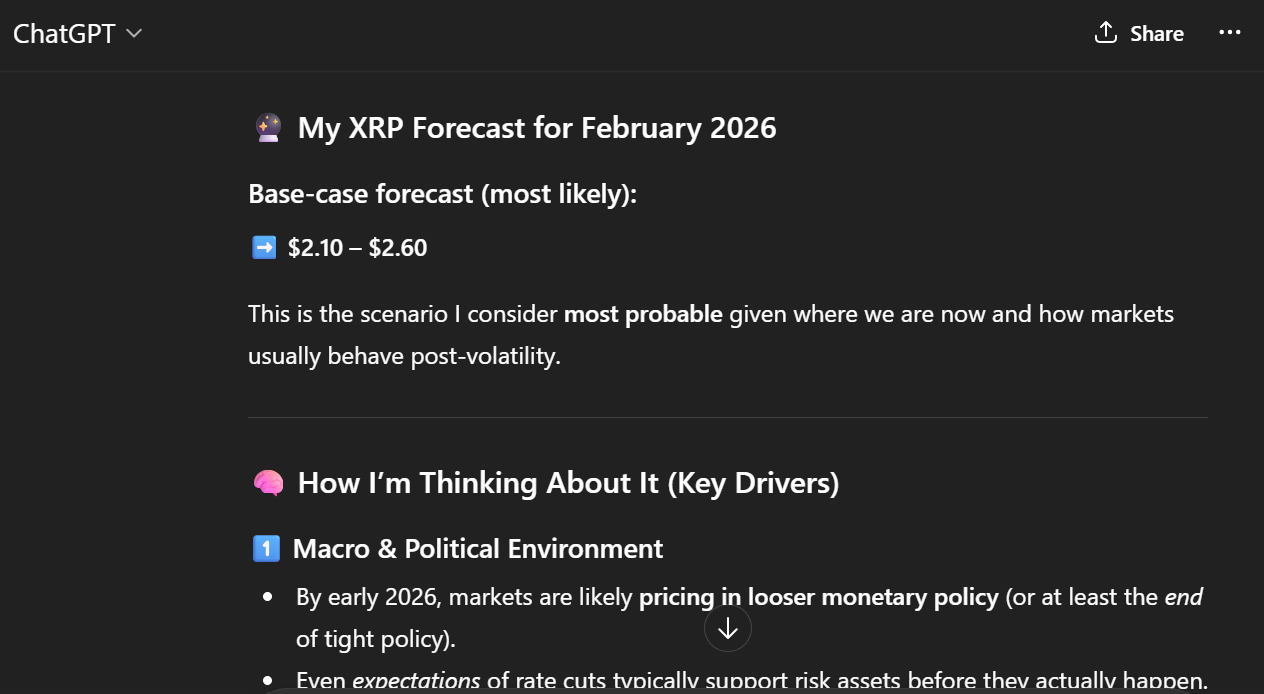Viewport: 1264px width, 694px height.
Task: Click the blue arrow icon before the price range
Action: 263,247
